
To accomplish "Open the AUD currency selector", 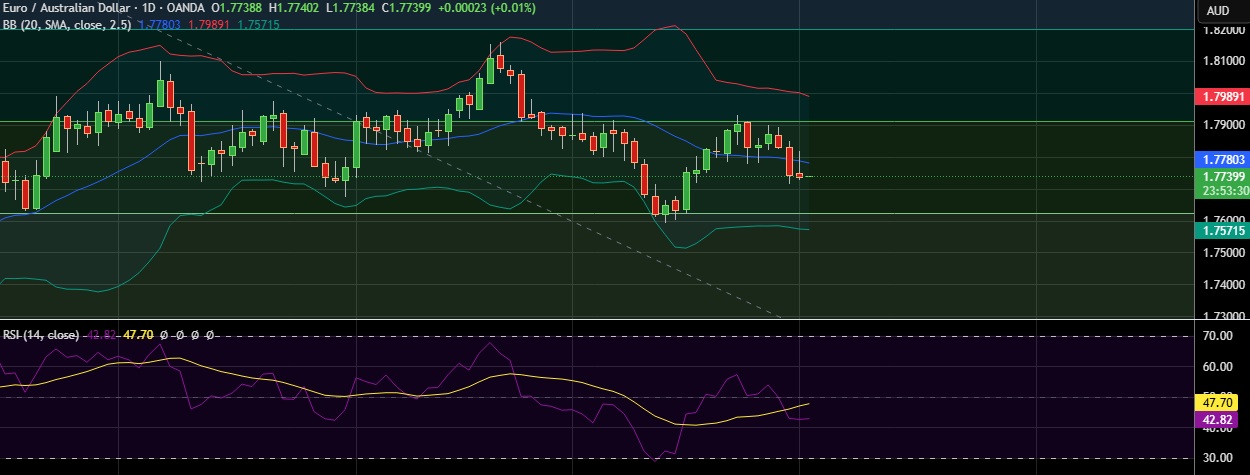I will click(1217, 10).
